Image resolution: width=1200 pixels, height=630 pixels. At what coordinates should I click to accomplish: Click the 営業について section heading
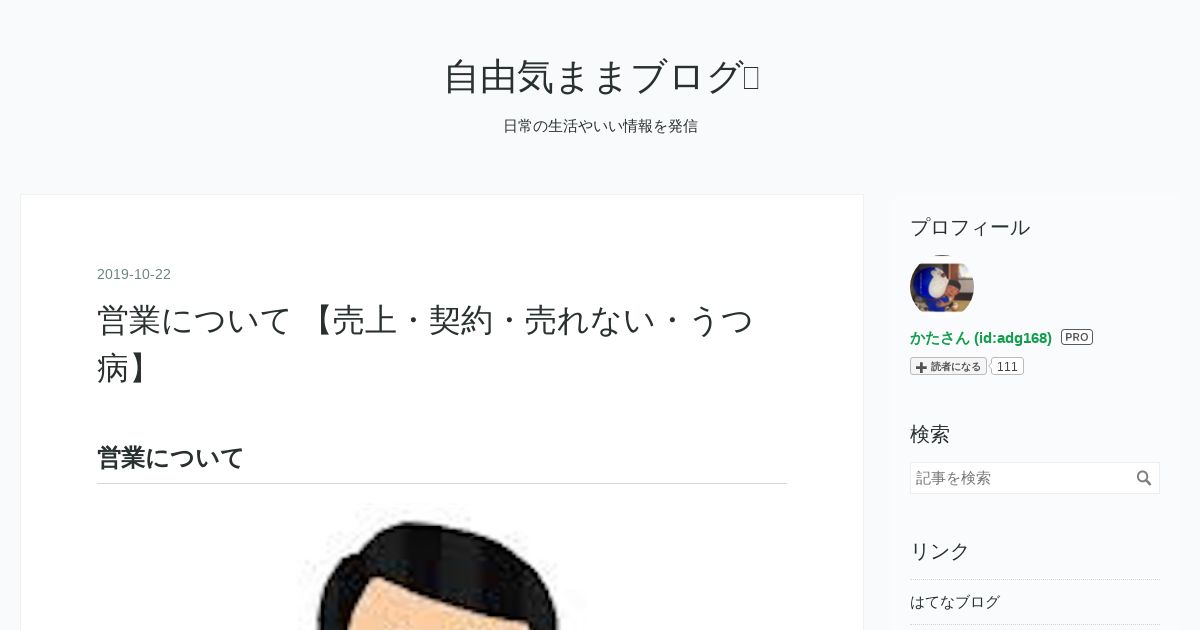(x=170, y=458)
